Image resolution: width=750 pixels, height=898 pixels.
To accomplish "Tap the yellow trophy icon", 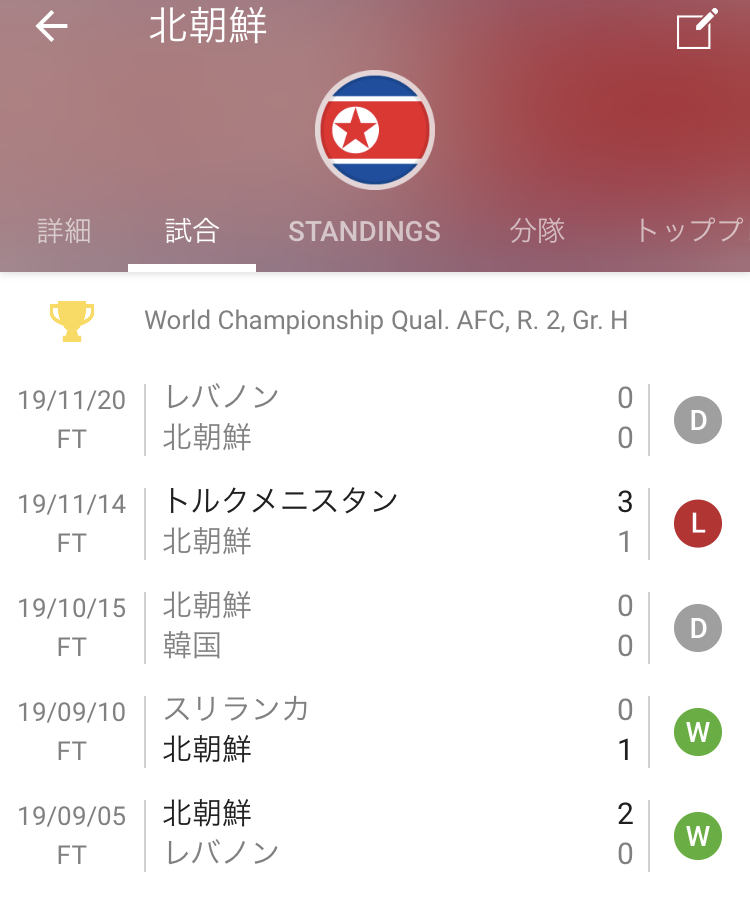I will pos(72,321).
